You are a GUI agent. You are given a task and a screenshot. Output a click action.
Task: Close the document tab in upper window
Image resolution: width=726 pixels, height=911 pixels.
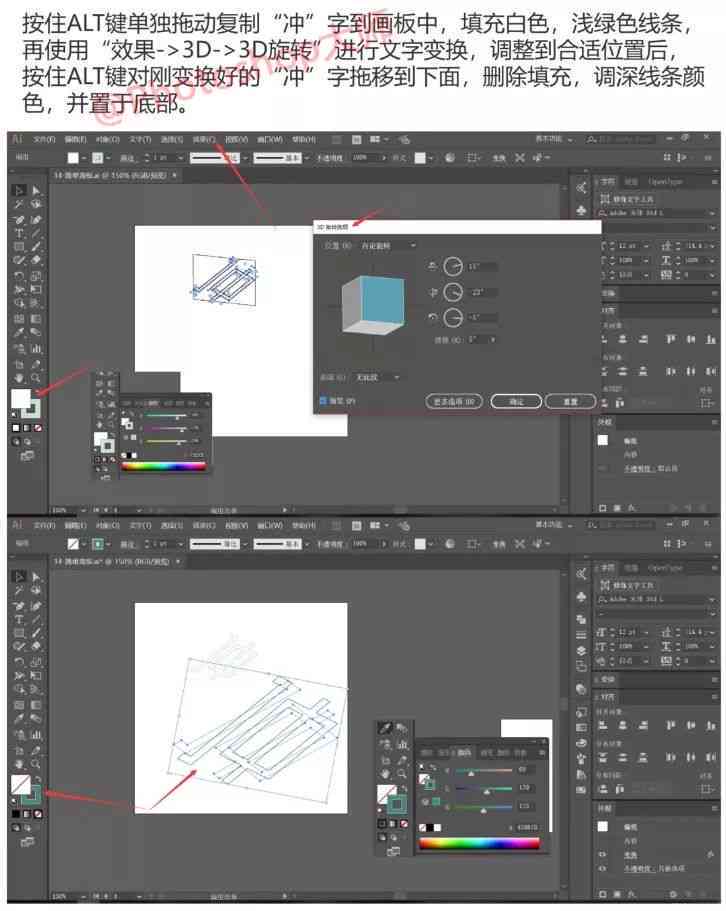tap(175, 174)
